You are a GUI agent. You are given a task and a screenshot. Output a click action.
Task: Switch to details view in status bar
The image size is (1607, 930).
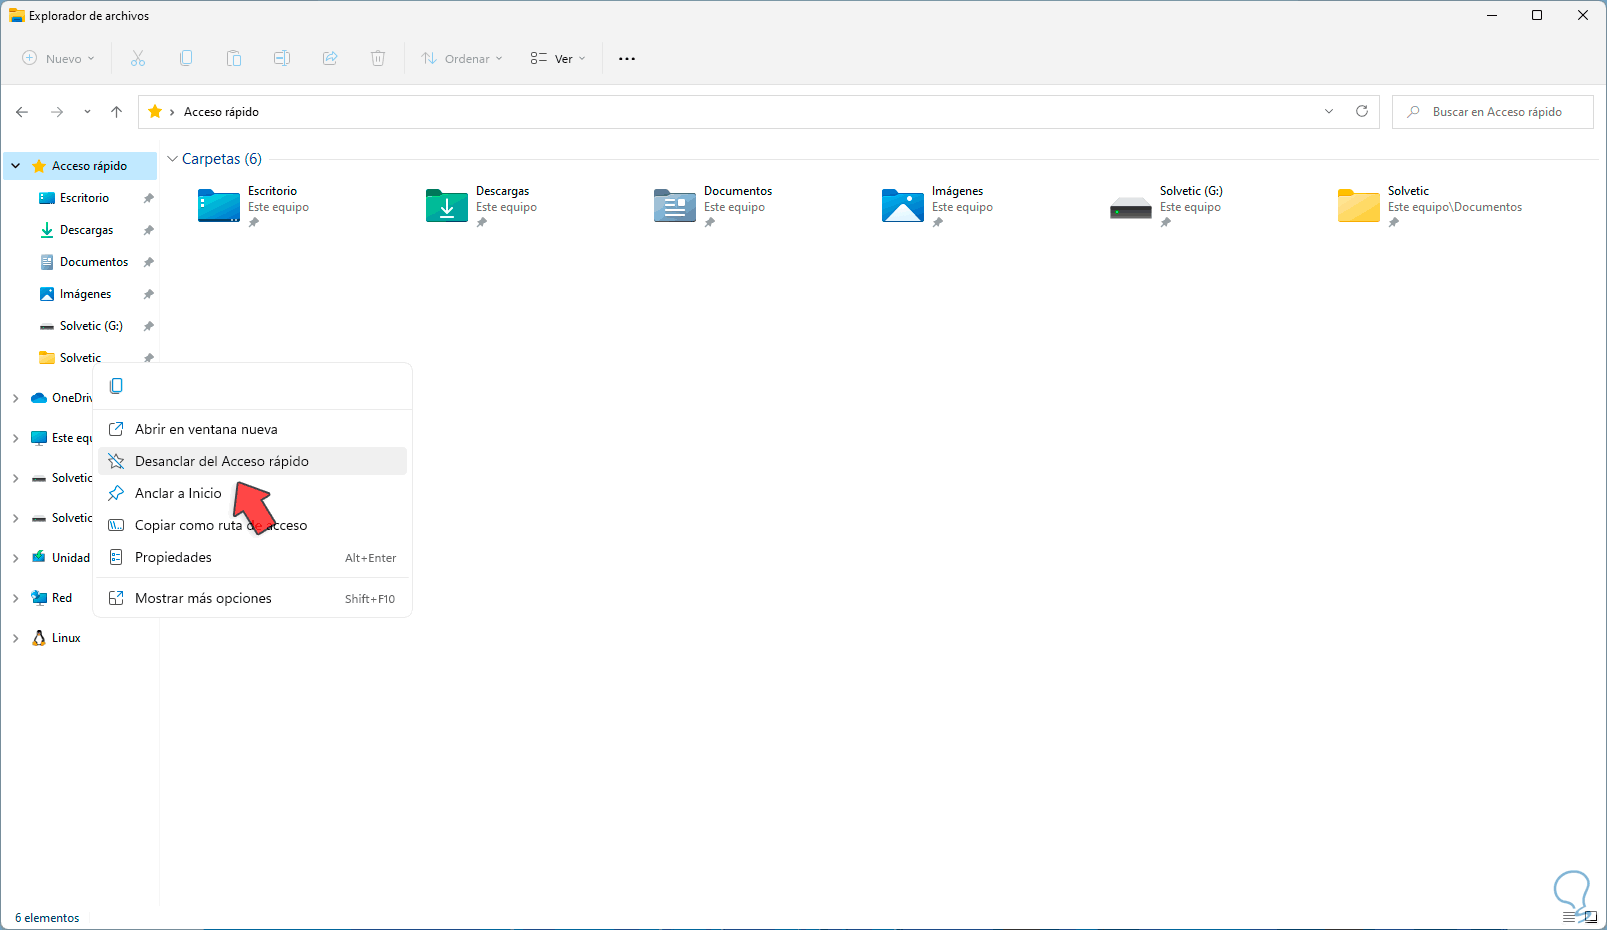(x=1569, y=917)
